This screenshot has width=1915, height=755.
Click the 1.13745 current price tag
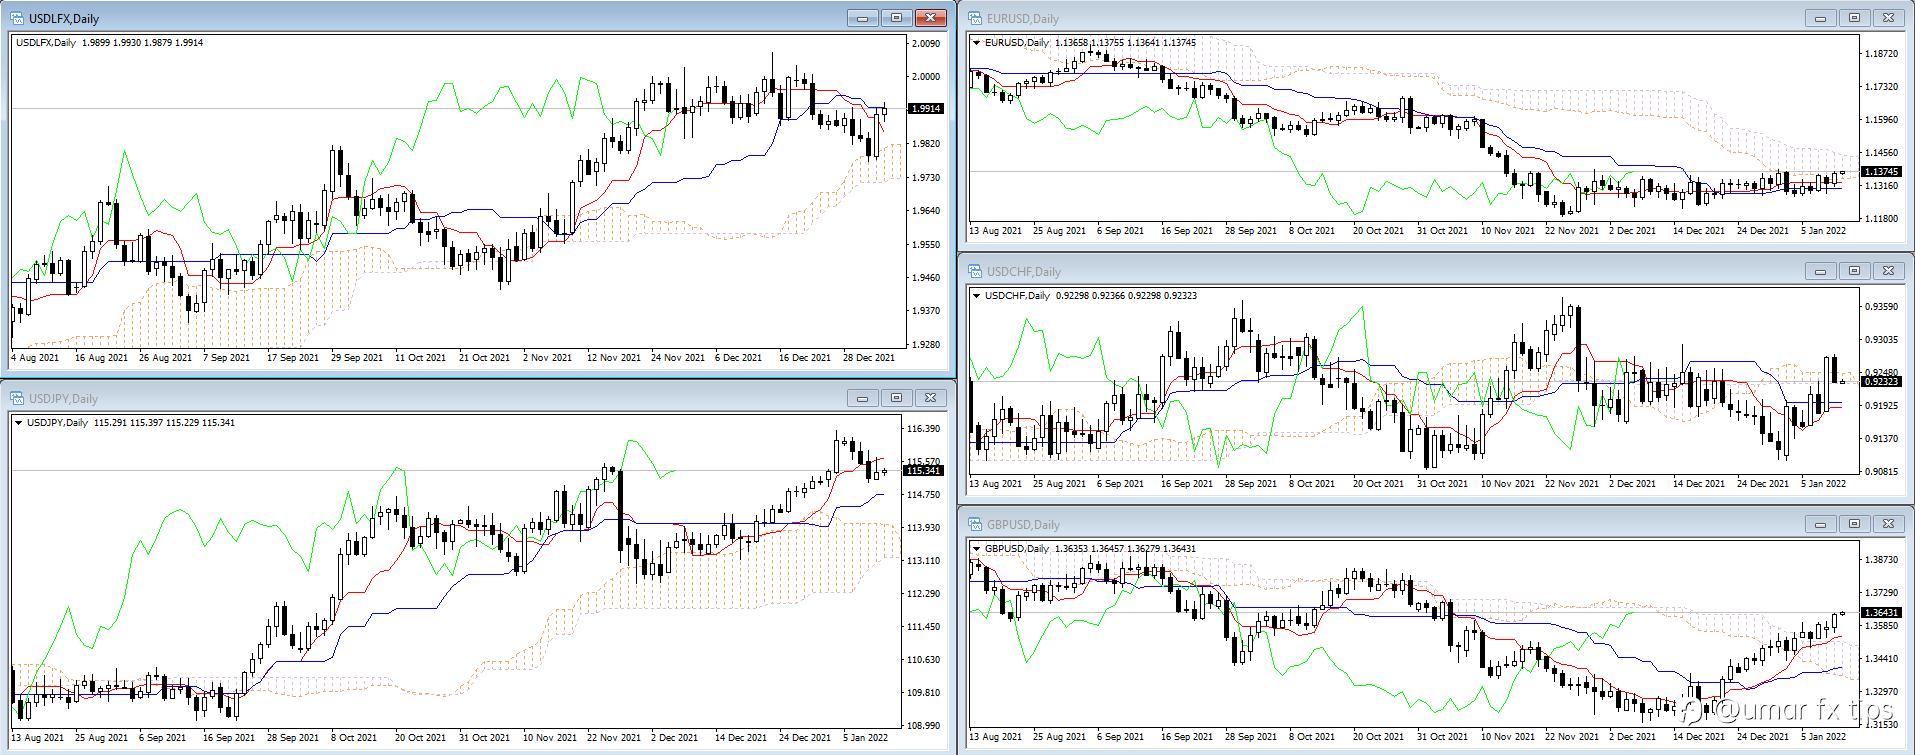[1881, 172]
